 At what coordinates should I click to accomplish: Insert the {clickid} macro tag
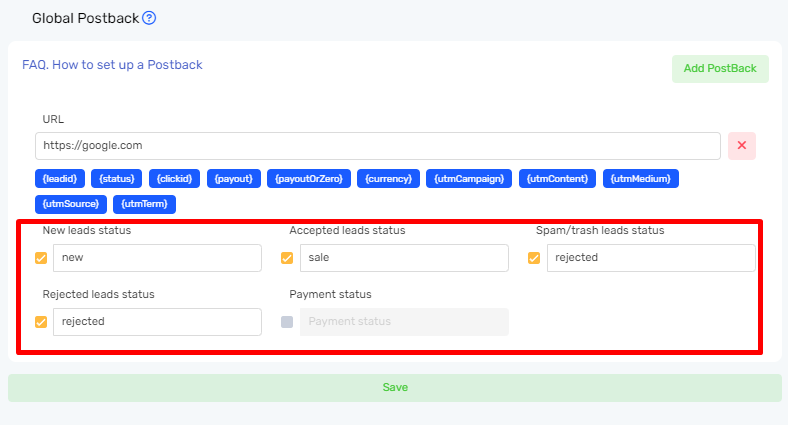[175, 179]
